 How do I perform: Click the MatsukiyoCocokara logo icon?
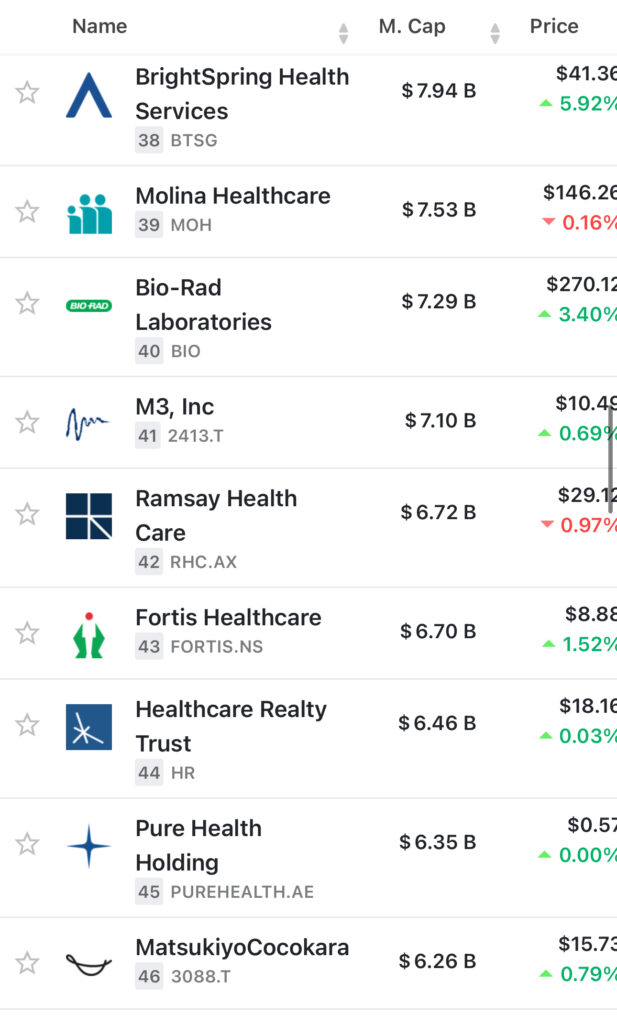pos(89,964)
